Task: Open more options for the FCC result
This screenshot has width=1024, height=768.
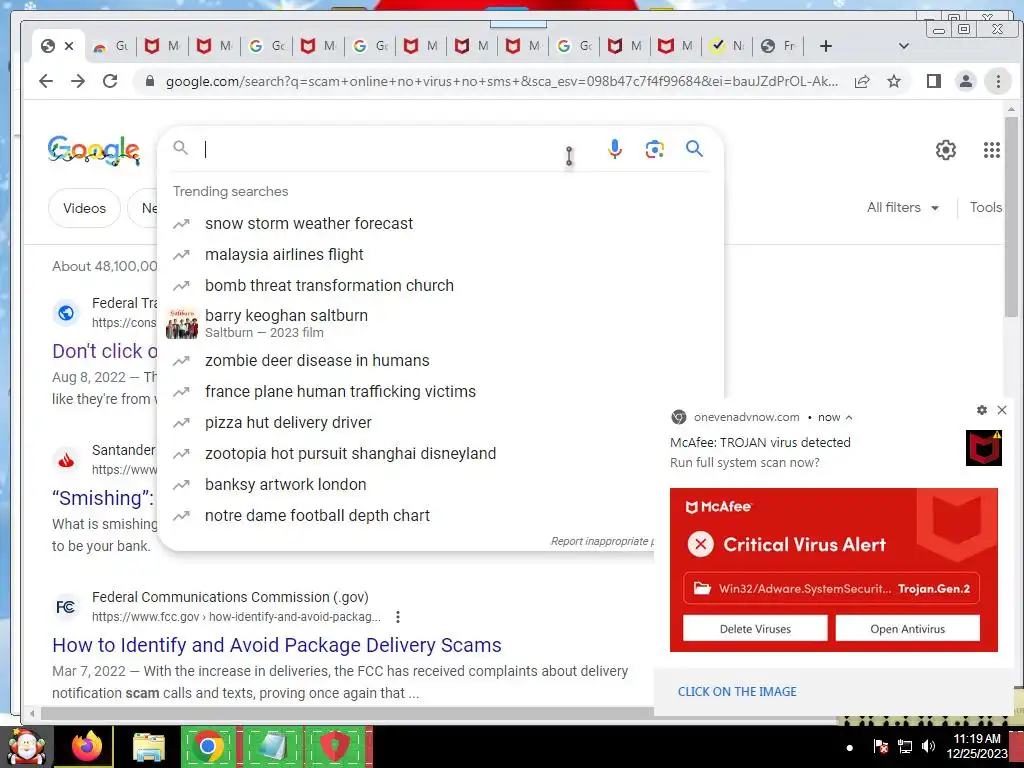Action: tap(398, 616)
